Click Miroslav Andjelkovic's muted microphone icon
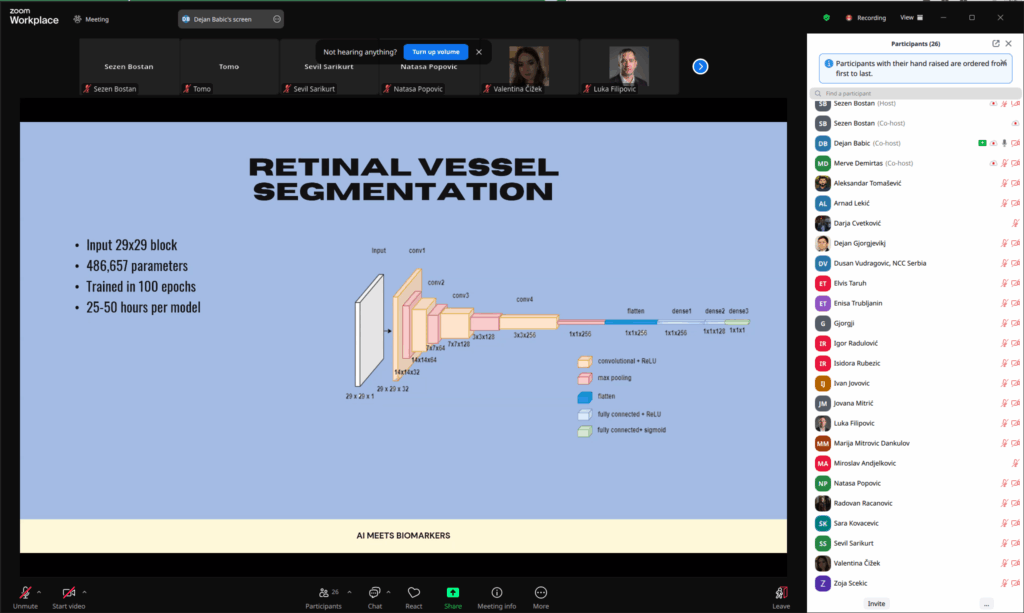The width and height of the screenshot is (1024, 613). (1015, 464)
